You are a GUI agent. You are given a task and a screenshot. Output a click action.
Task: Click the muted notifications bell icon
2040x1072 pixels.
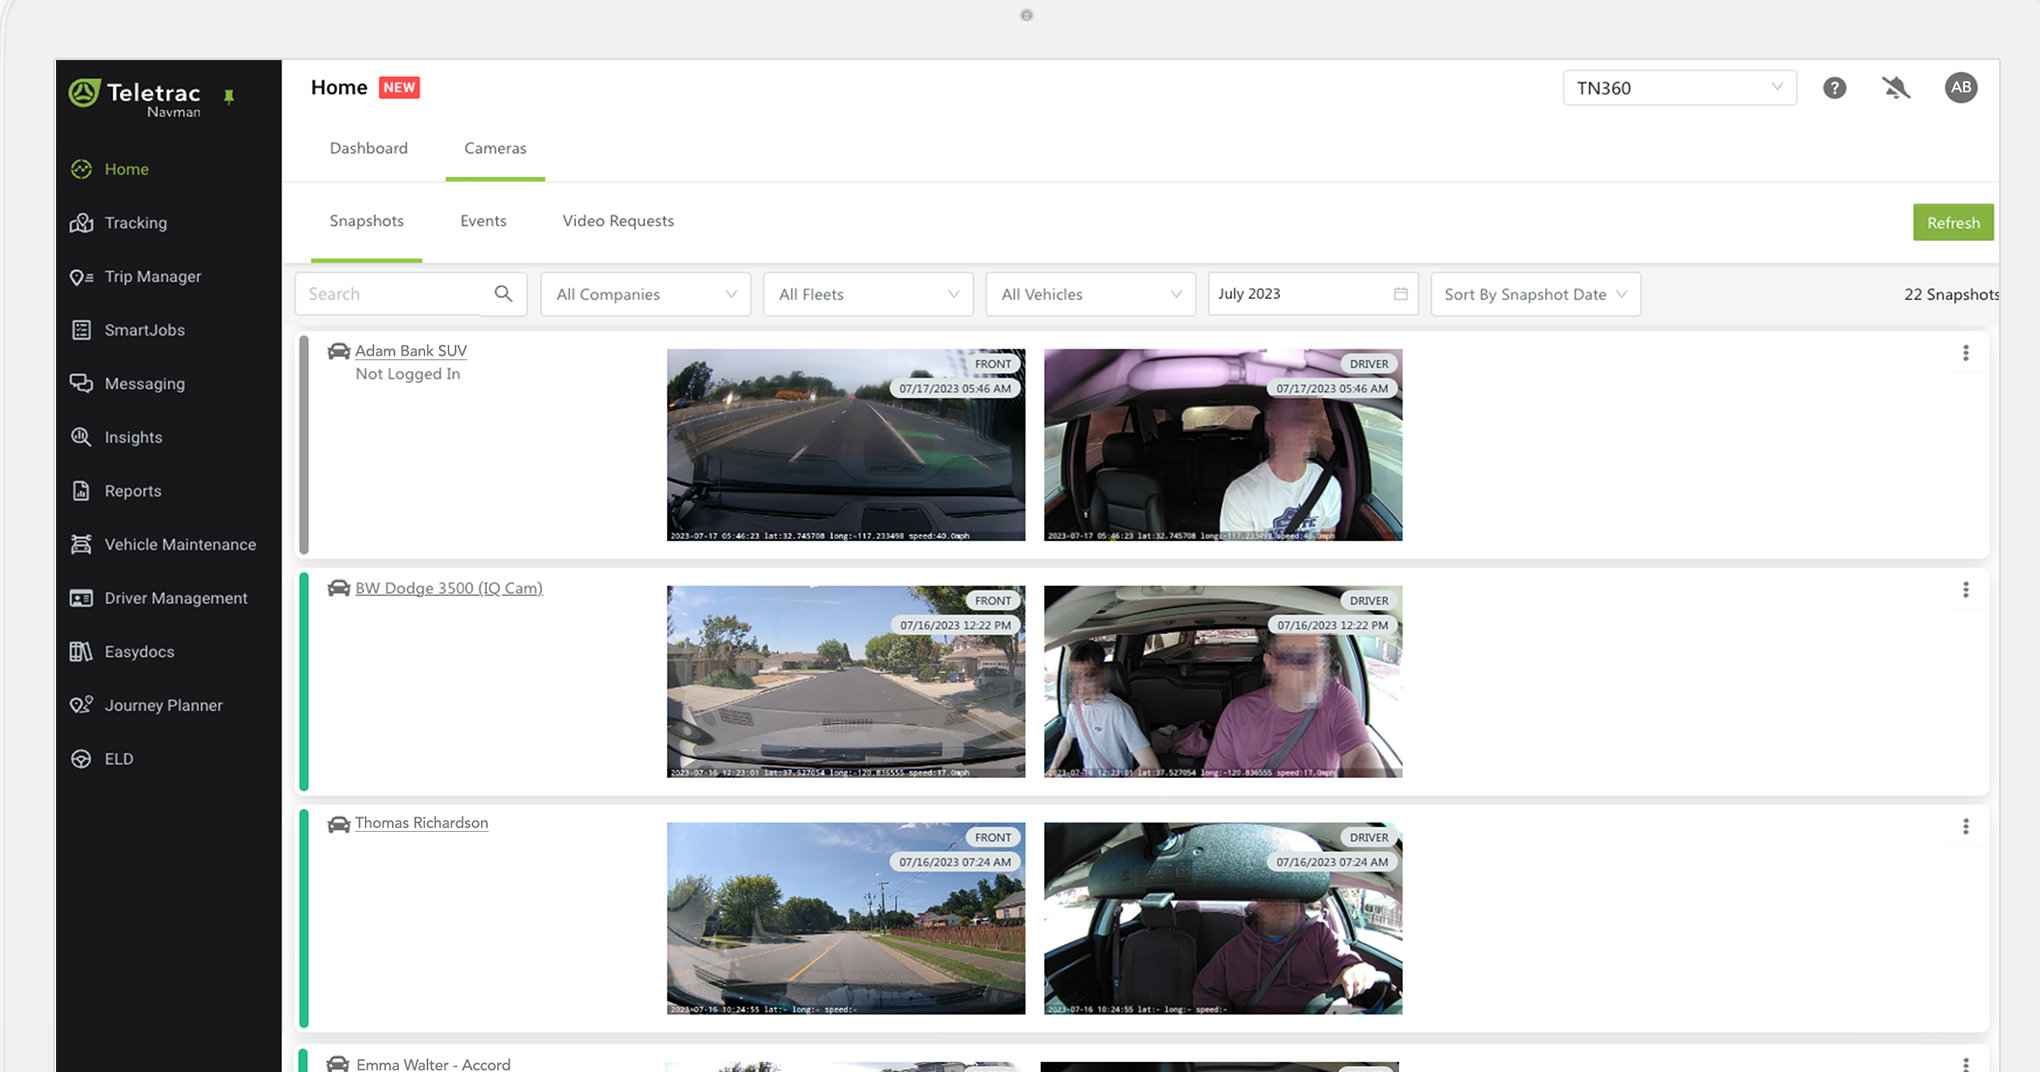tap(1896, 88)
